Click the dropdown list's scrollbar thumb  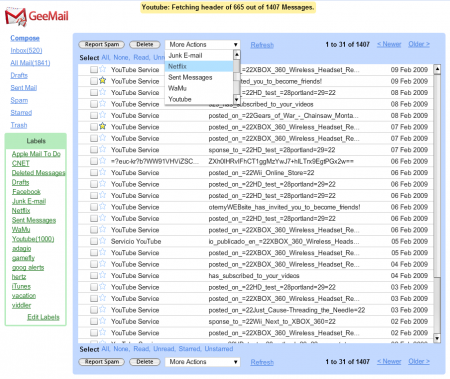tap(237, 77)
